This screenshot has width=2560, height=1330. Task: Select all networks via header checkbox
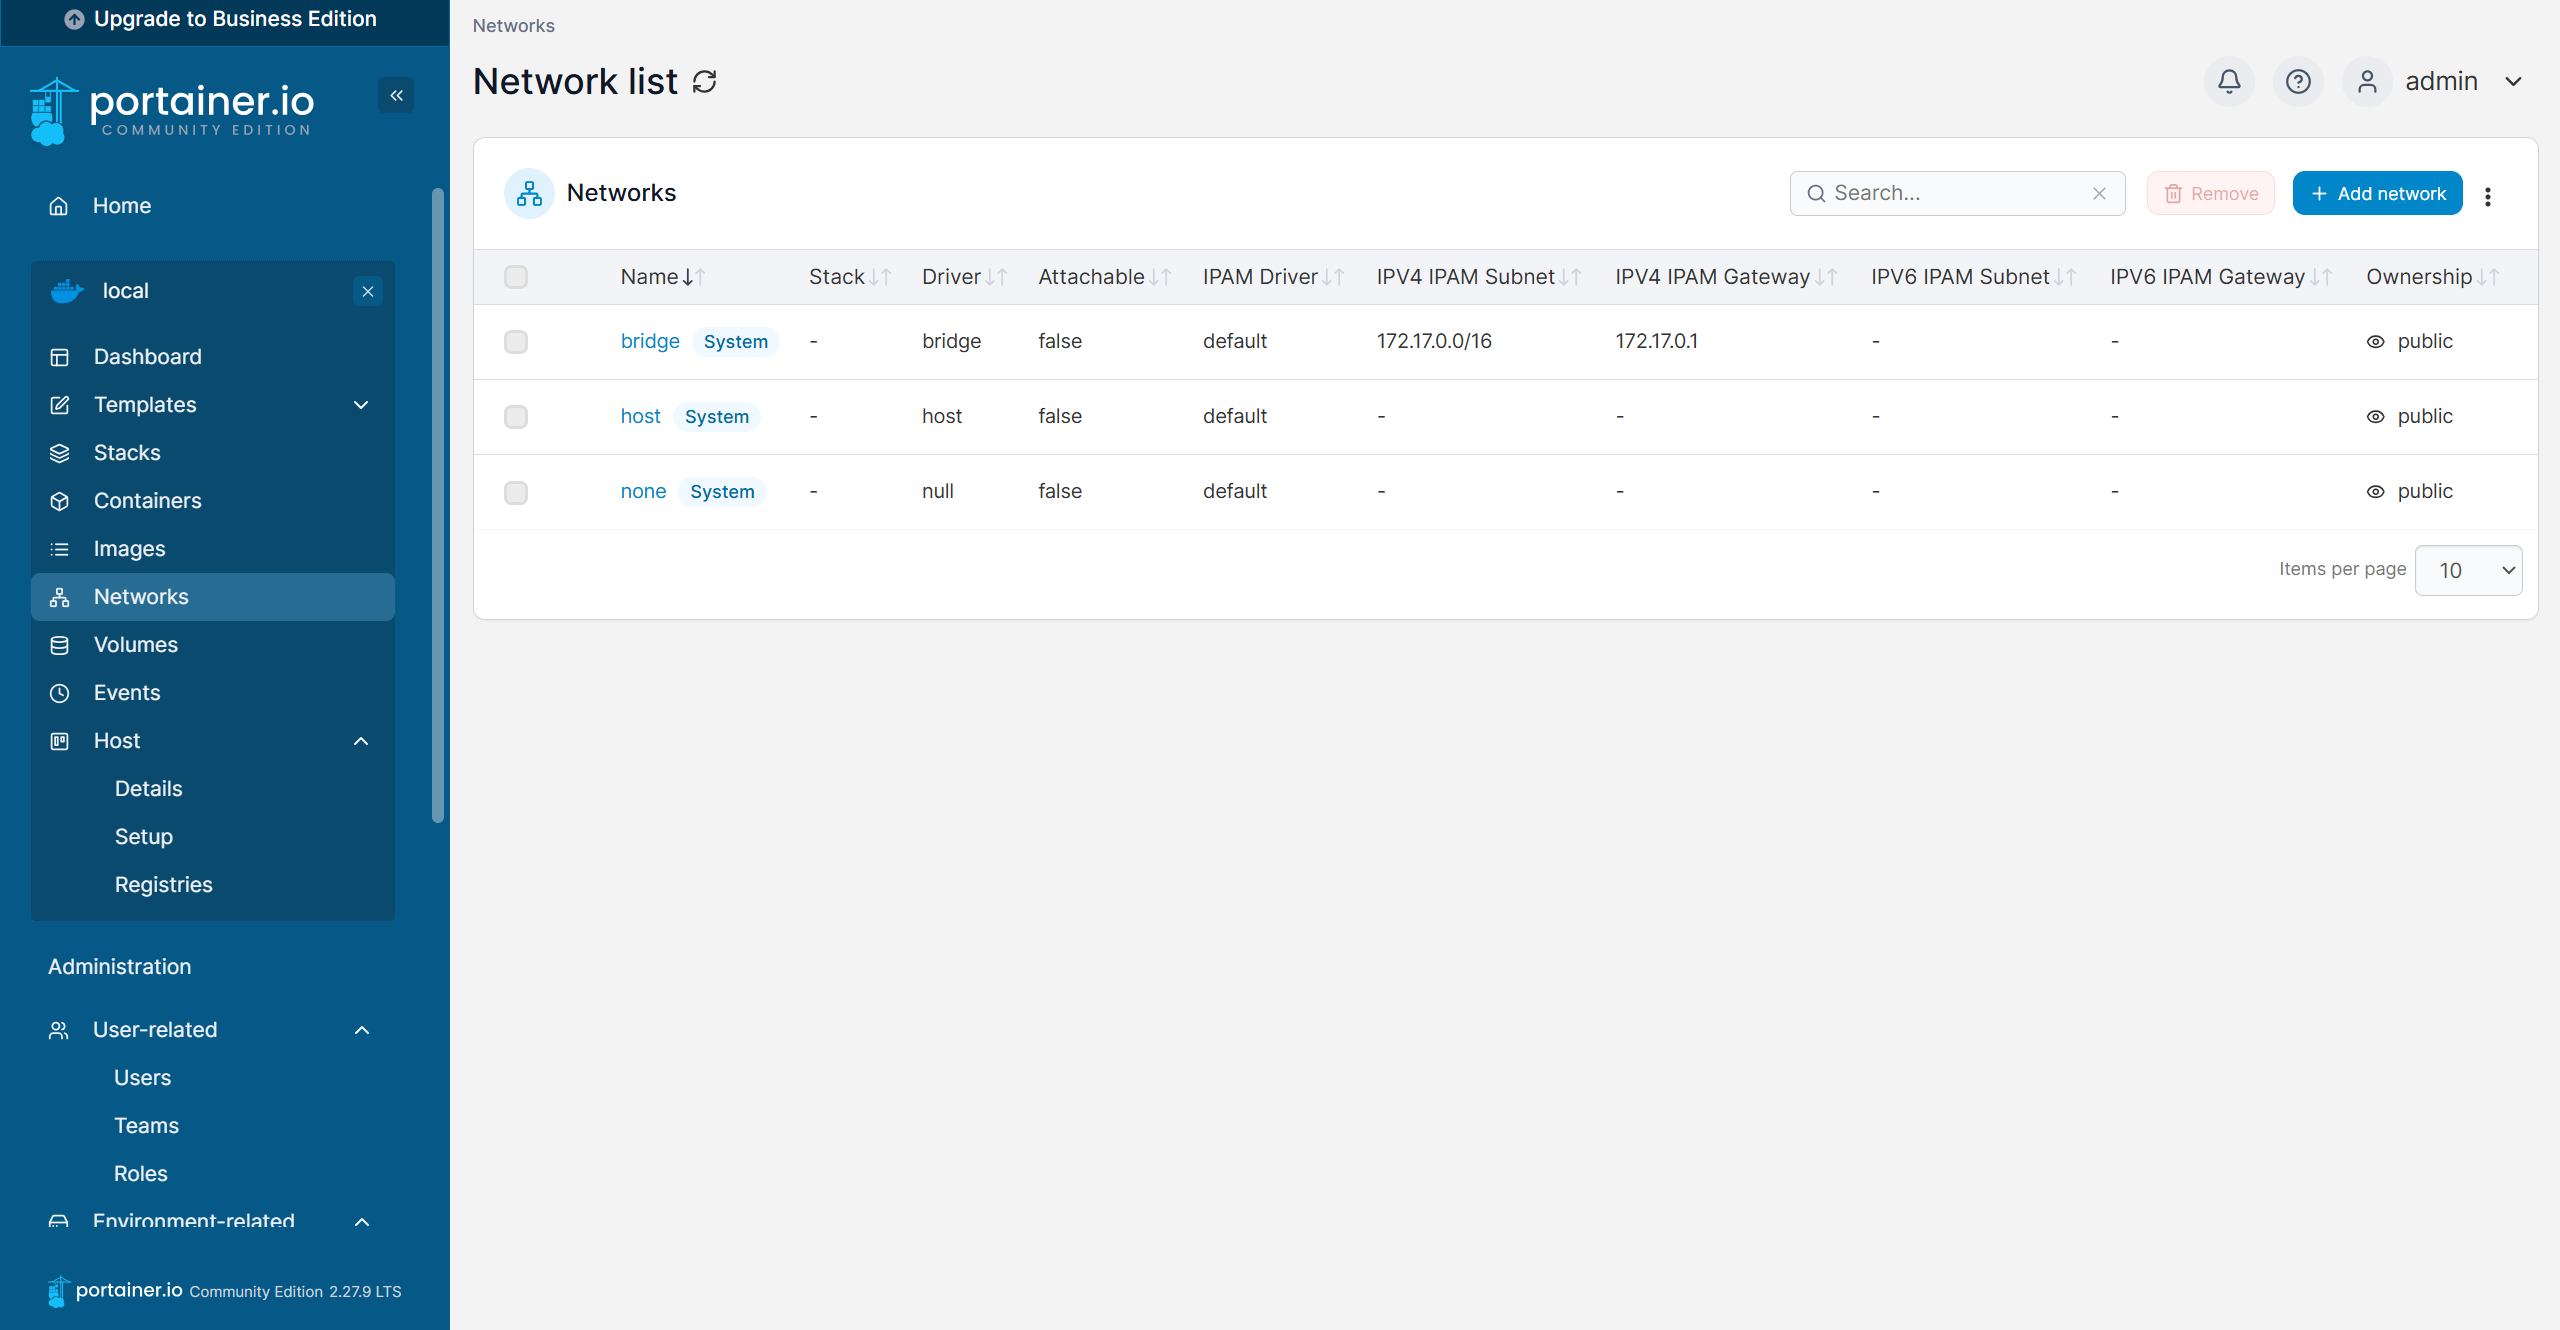click(x=516, y=277)
